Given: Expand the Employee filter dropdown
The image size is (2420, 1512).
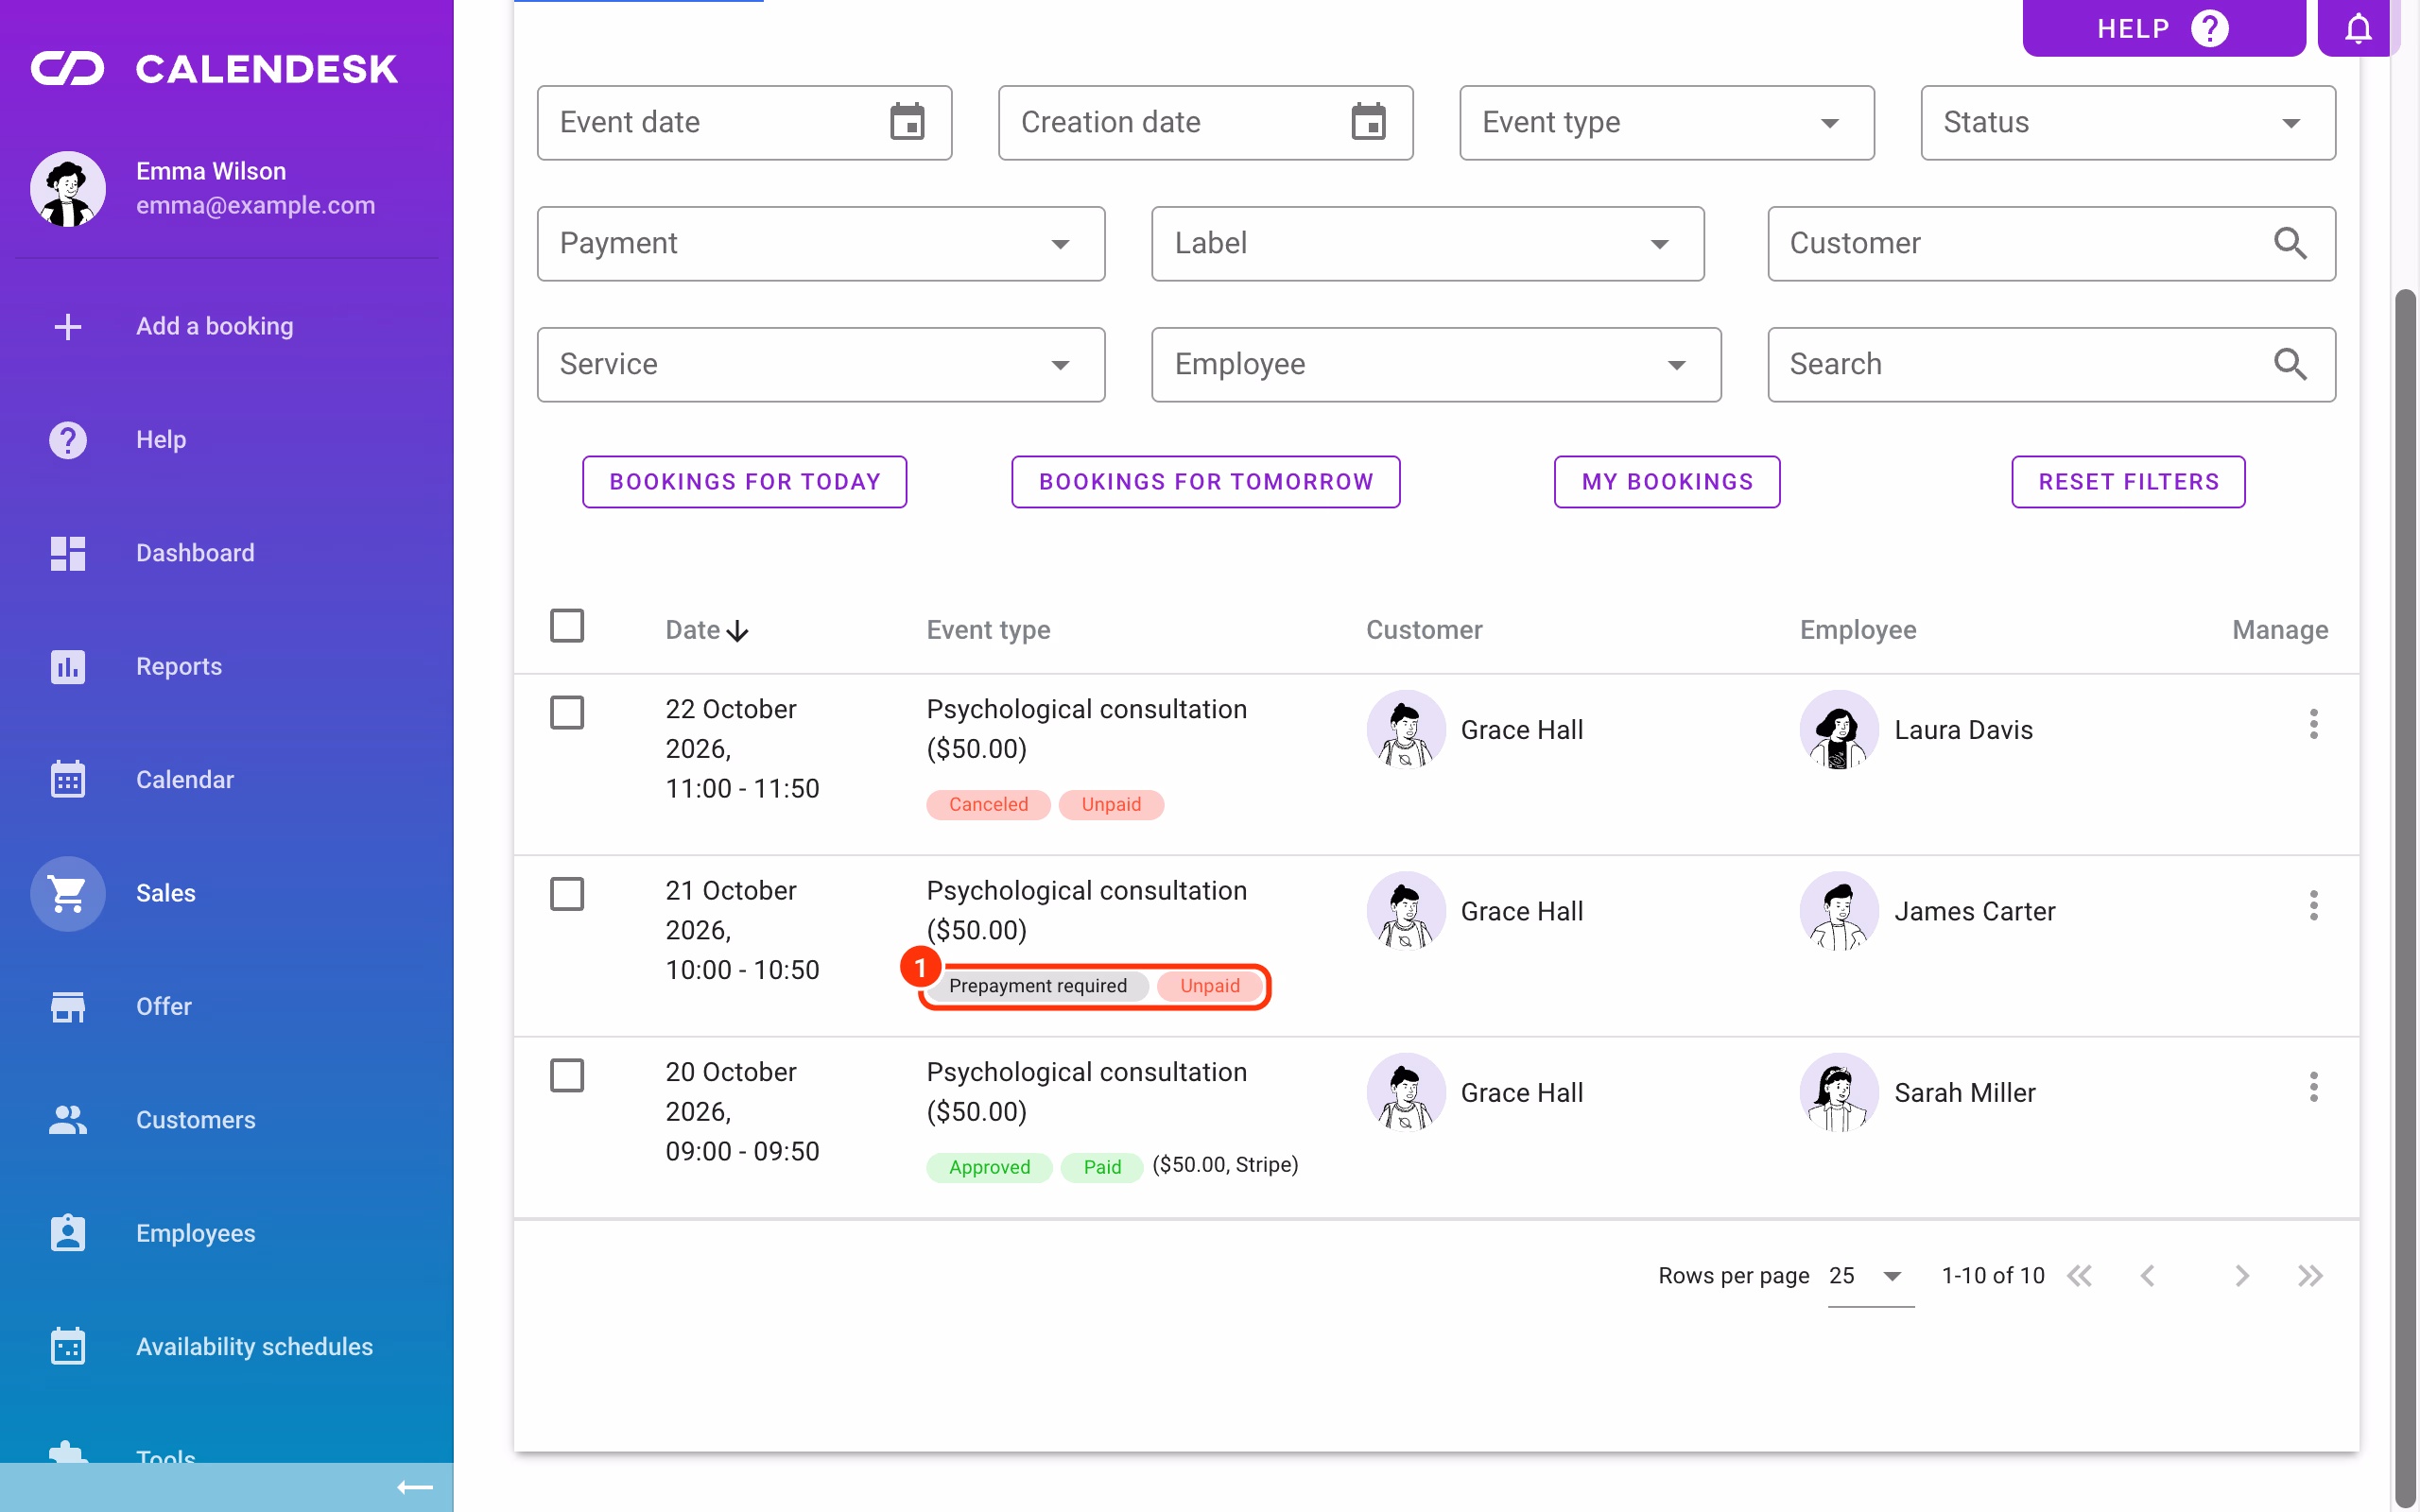Looking at the screenshot, I should tap(1436, 365).
